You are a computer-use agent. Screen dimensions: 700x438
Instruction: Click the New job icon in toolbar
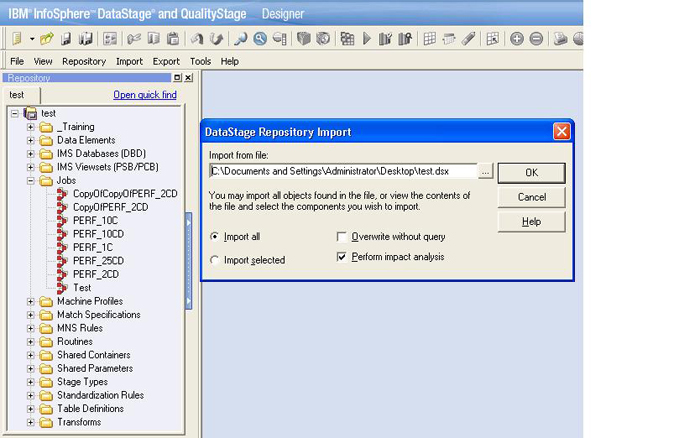[17, 39]
